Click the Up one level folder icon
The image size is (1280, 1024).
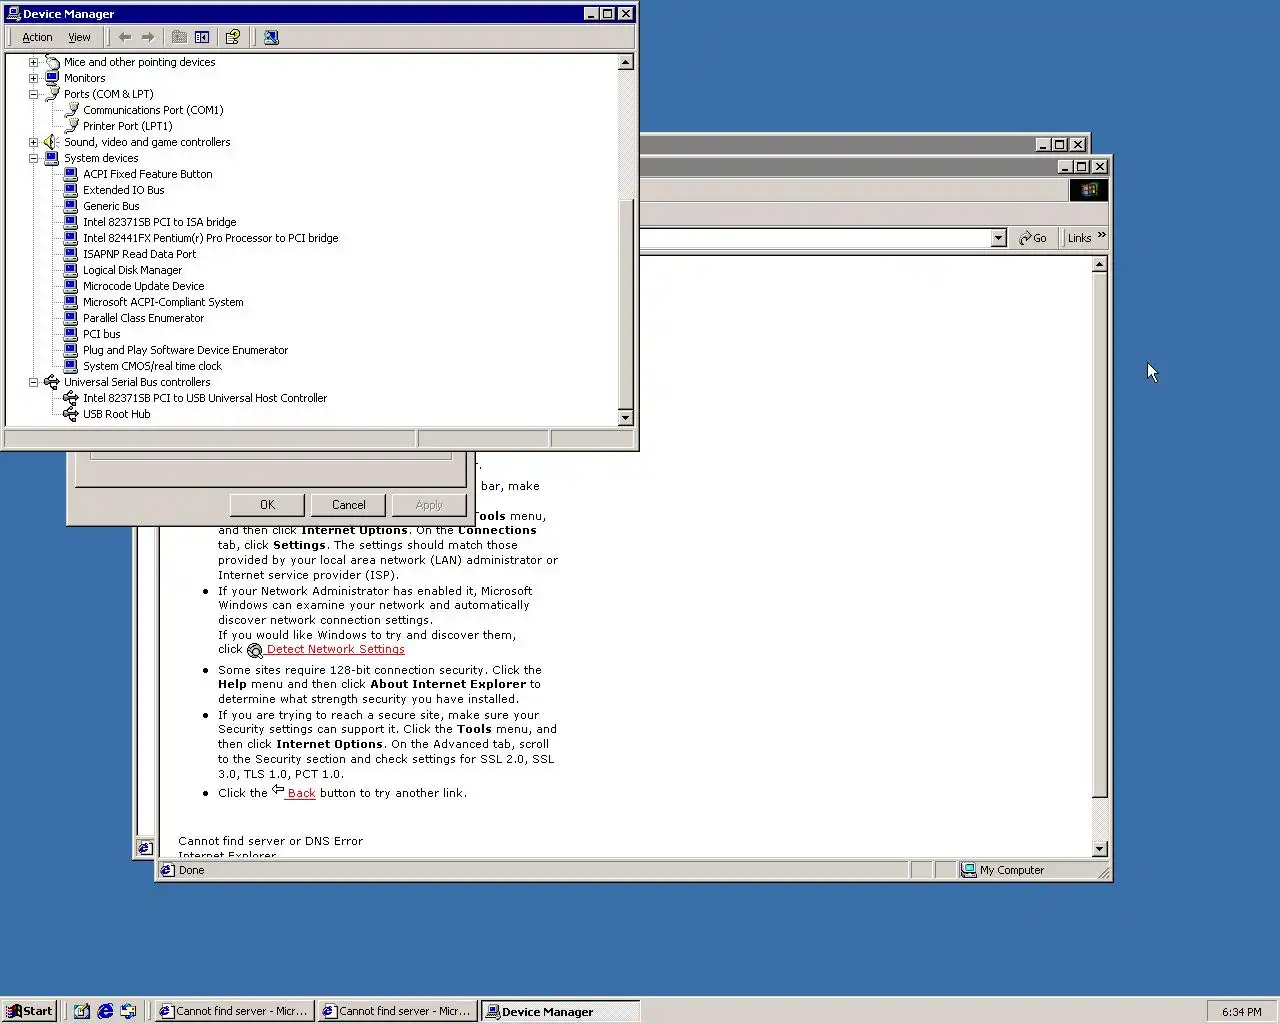[x=179, y=37]
